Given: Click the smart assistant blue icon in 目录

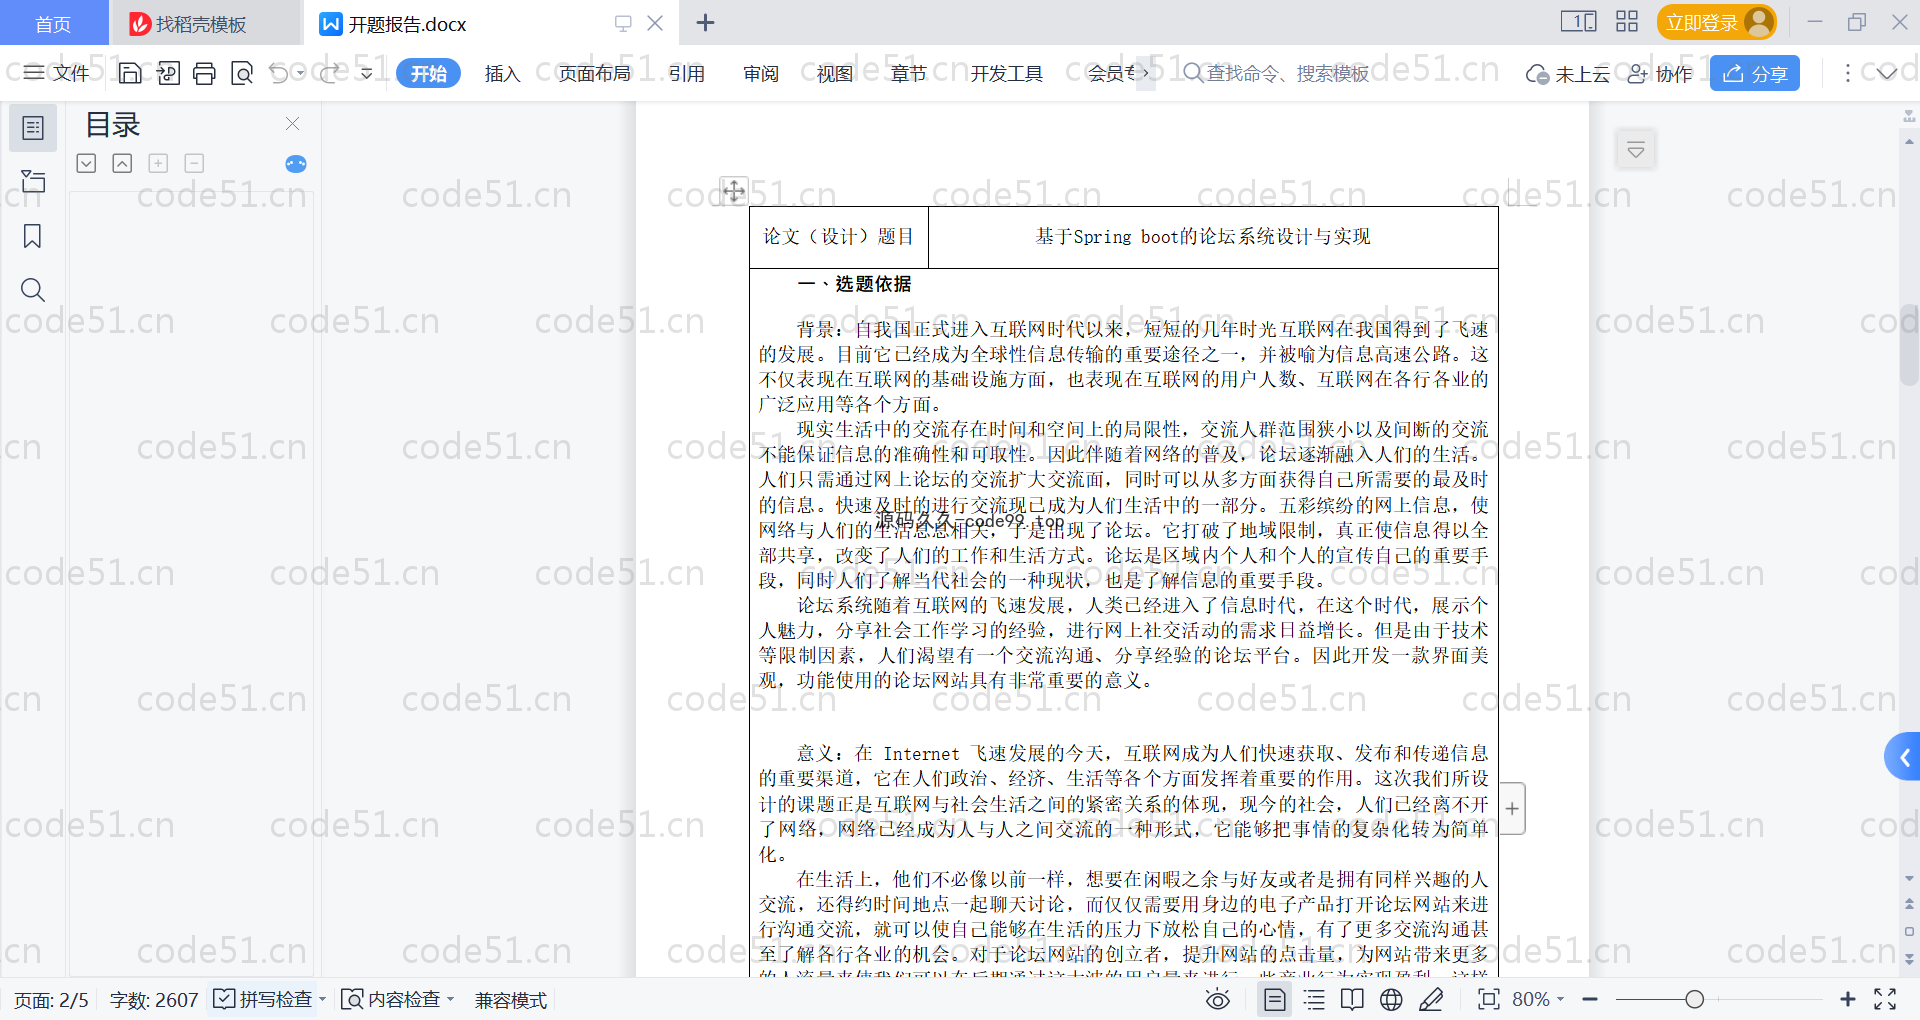Looking at the screenshot, I should pos(296,164).
